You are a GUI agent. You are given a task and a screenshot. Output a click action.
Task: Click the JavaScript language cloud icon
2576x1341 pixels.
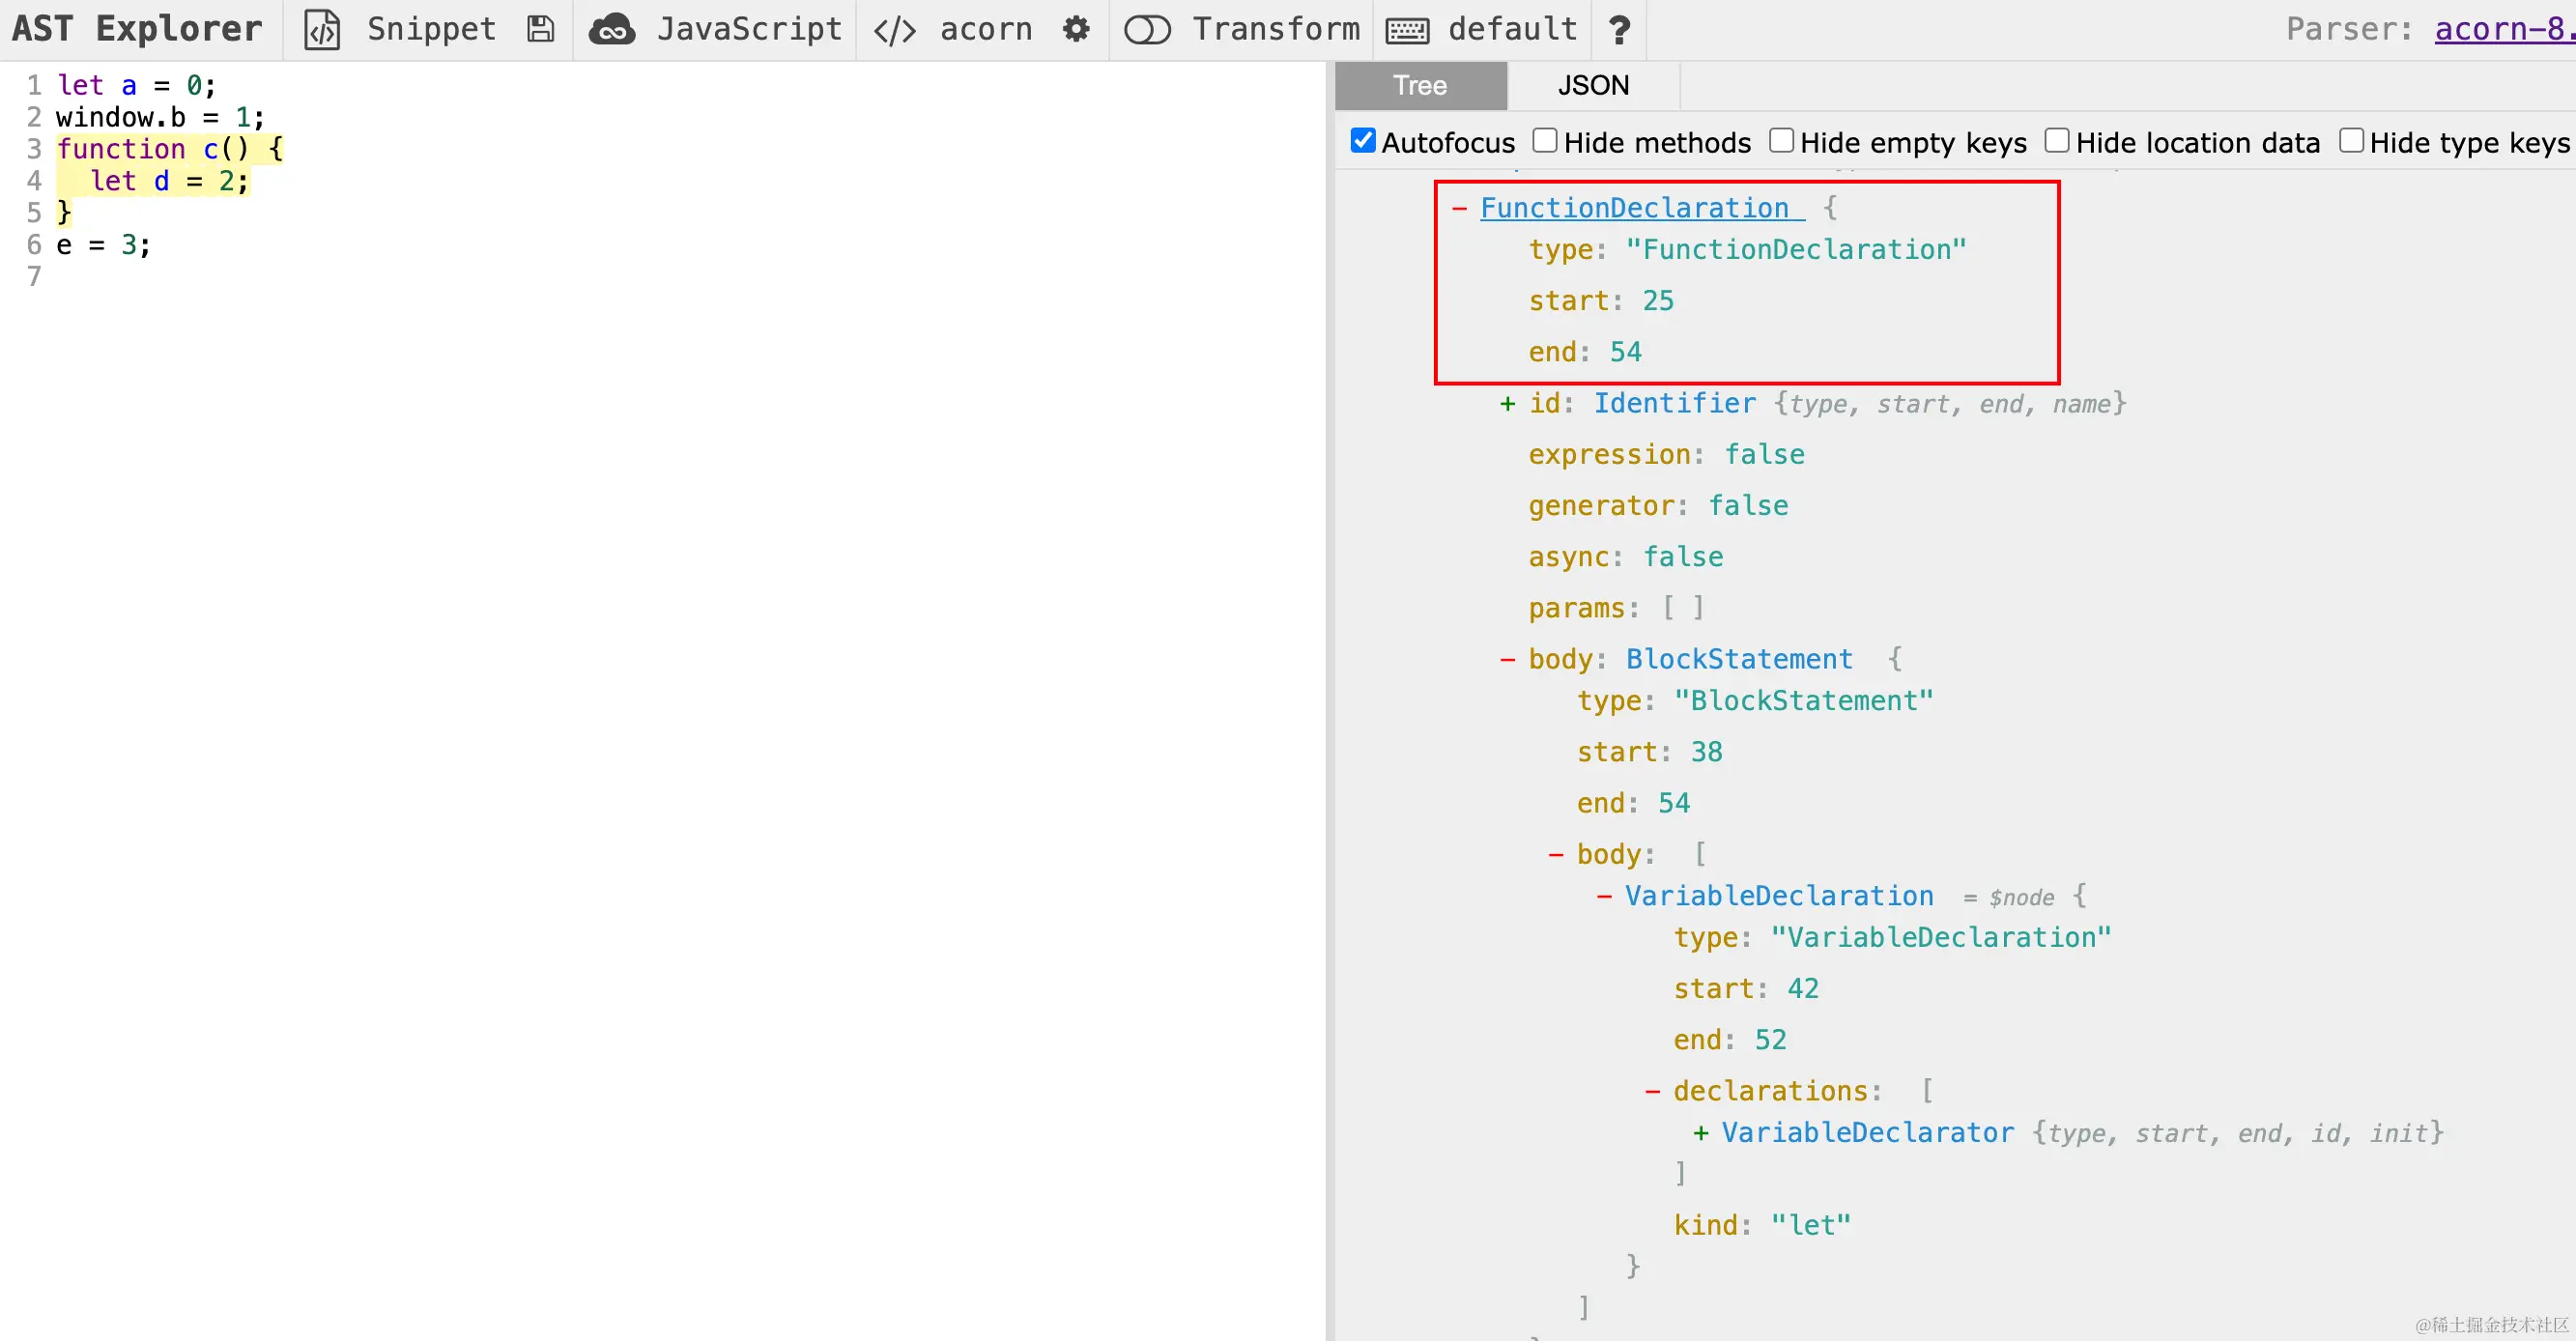click(x=611, y=30)
